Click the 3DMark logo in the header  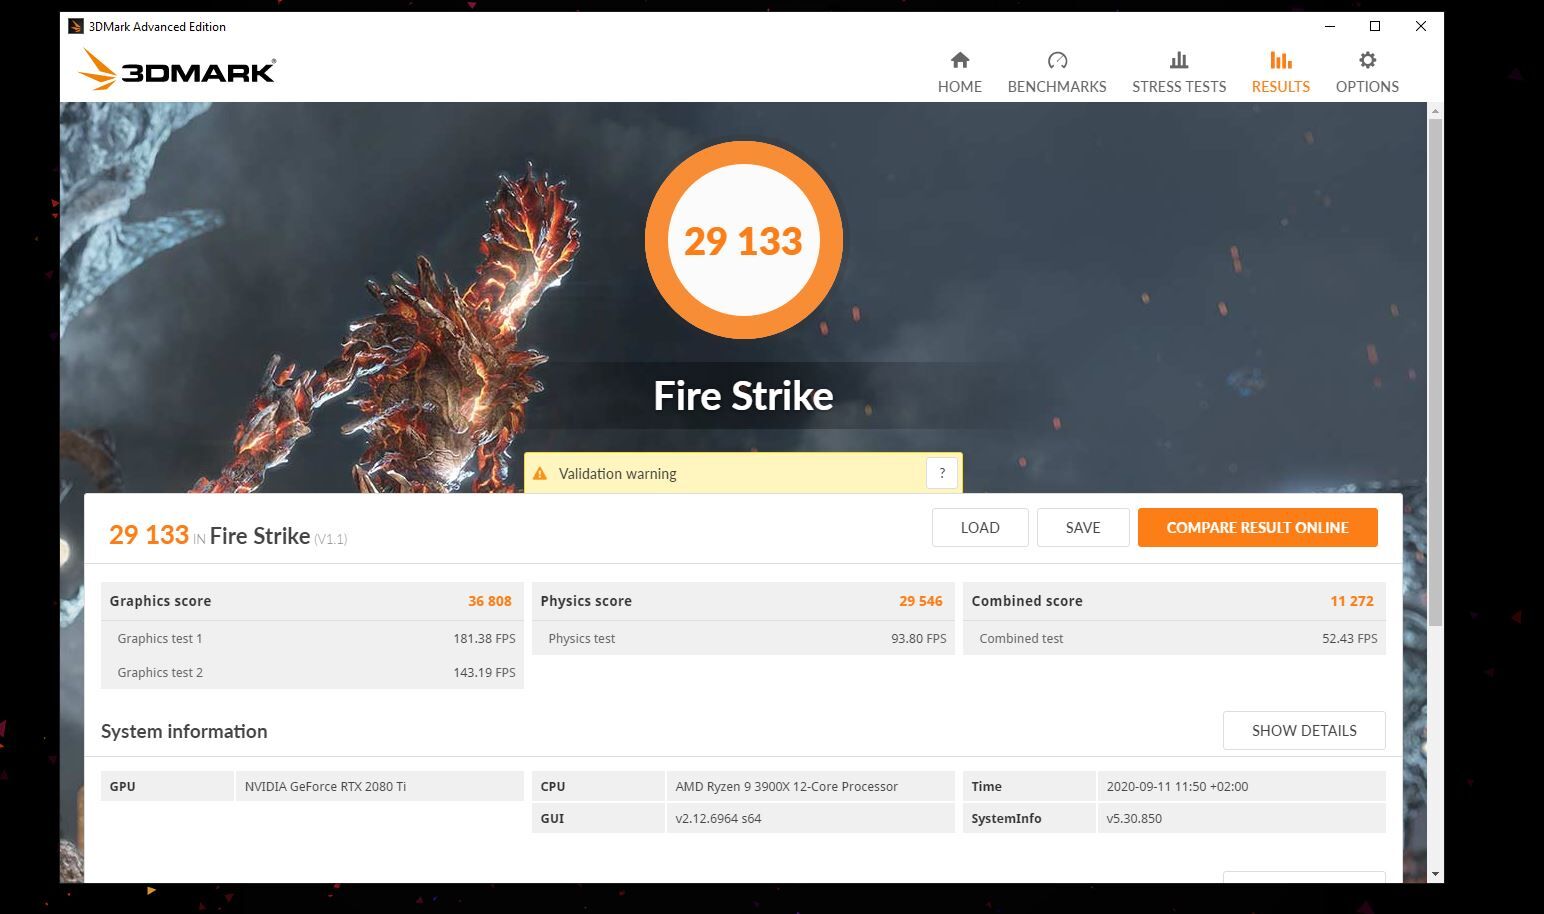click(x=177, y=71)
